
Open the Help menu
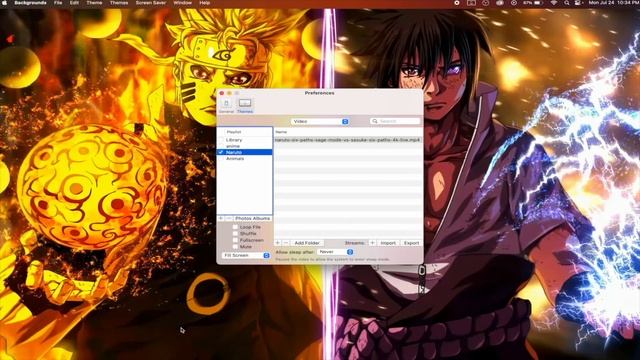(x=204, y=3)
